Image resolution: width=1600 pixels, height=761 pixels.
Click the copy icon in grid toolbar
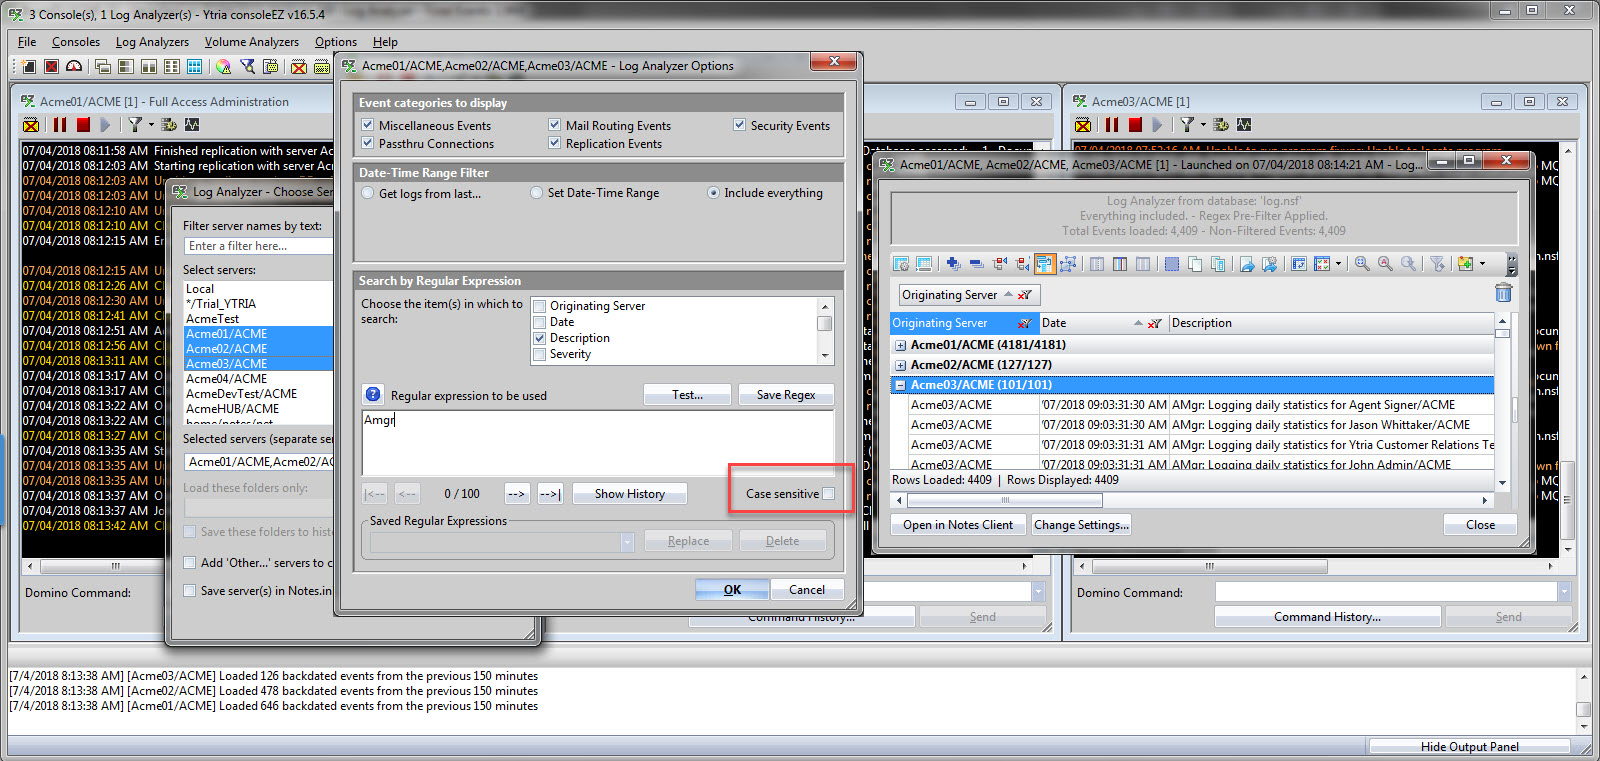(x=1195, y=264)
